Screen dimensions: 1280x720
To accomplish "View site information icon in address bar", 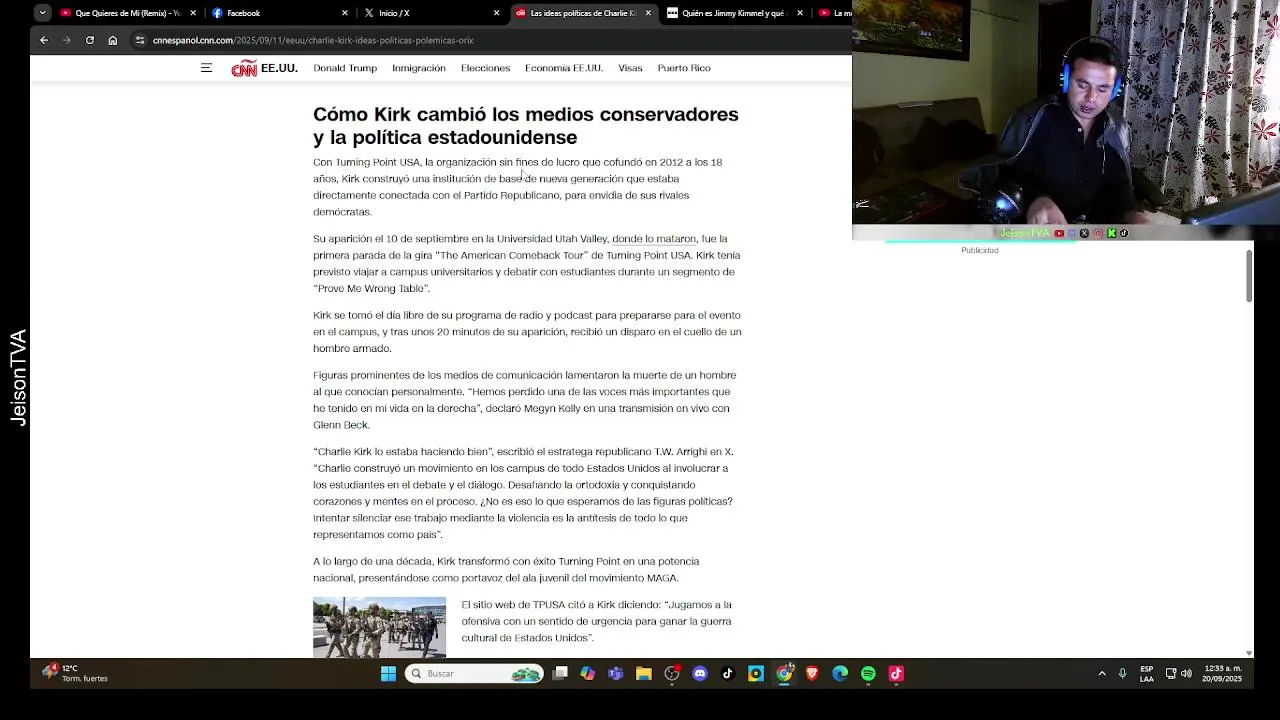I will click(141, 40).
